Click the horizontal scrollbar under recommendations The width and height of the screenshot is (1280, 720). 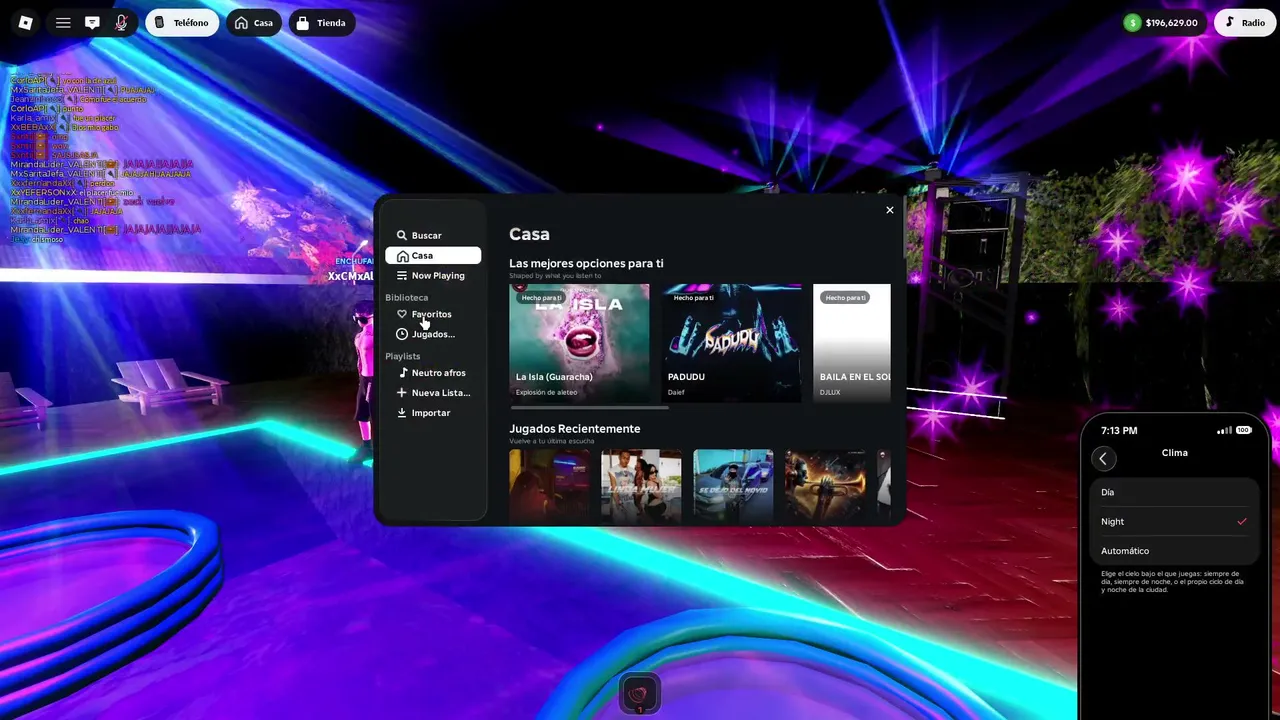589,408
